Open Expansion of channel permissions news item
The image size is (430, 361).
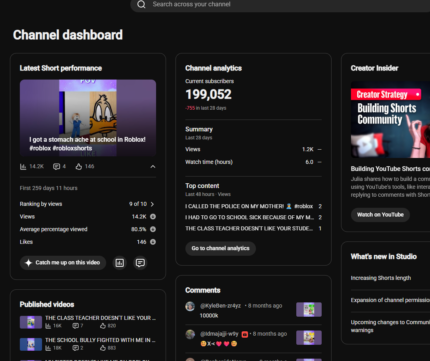pyautogui.click(x=390, y=300)
